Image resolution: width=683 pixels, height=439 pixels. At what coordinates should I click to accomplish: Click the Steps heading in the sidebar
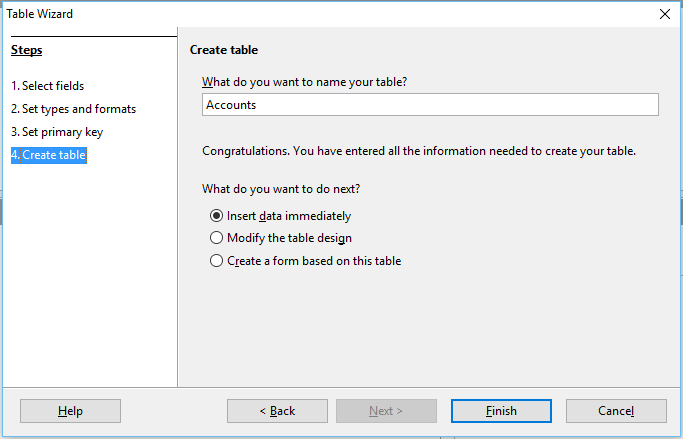(x=27, y=50)
